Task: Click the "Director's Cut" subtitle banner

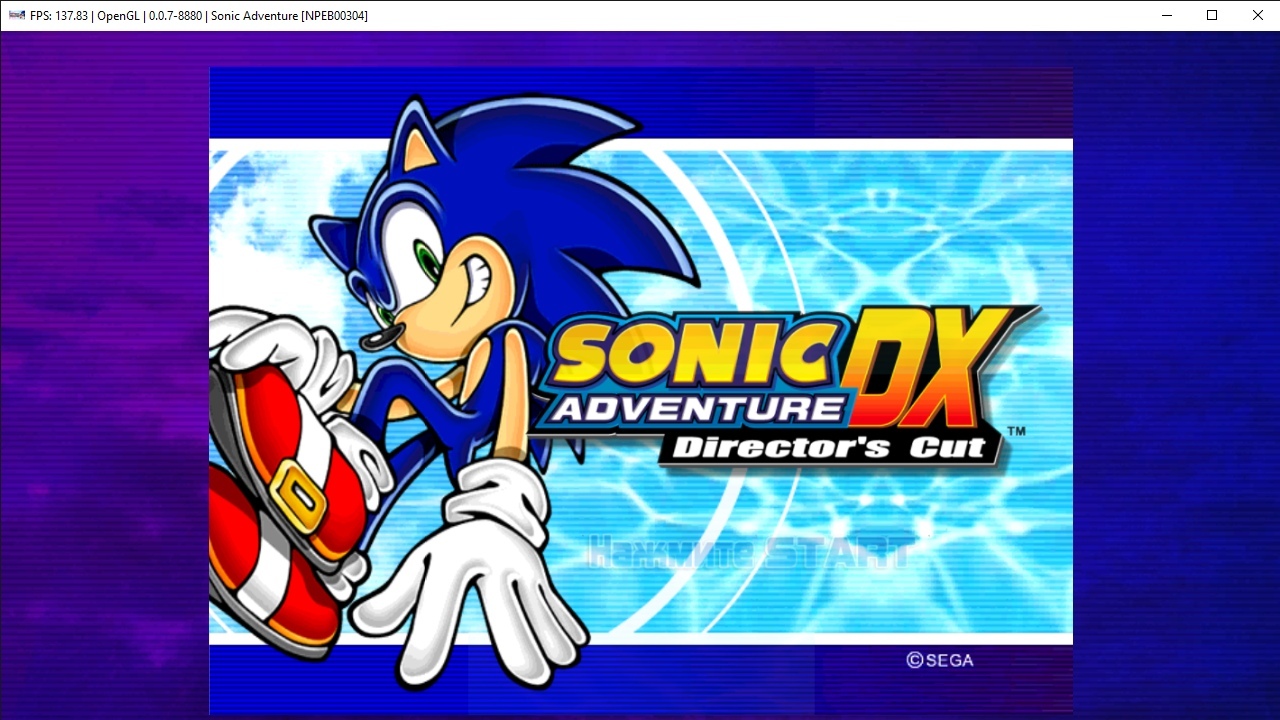Action: 830,446
